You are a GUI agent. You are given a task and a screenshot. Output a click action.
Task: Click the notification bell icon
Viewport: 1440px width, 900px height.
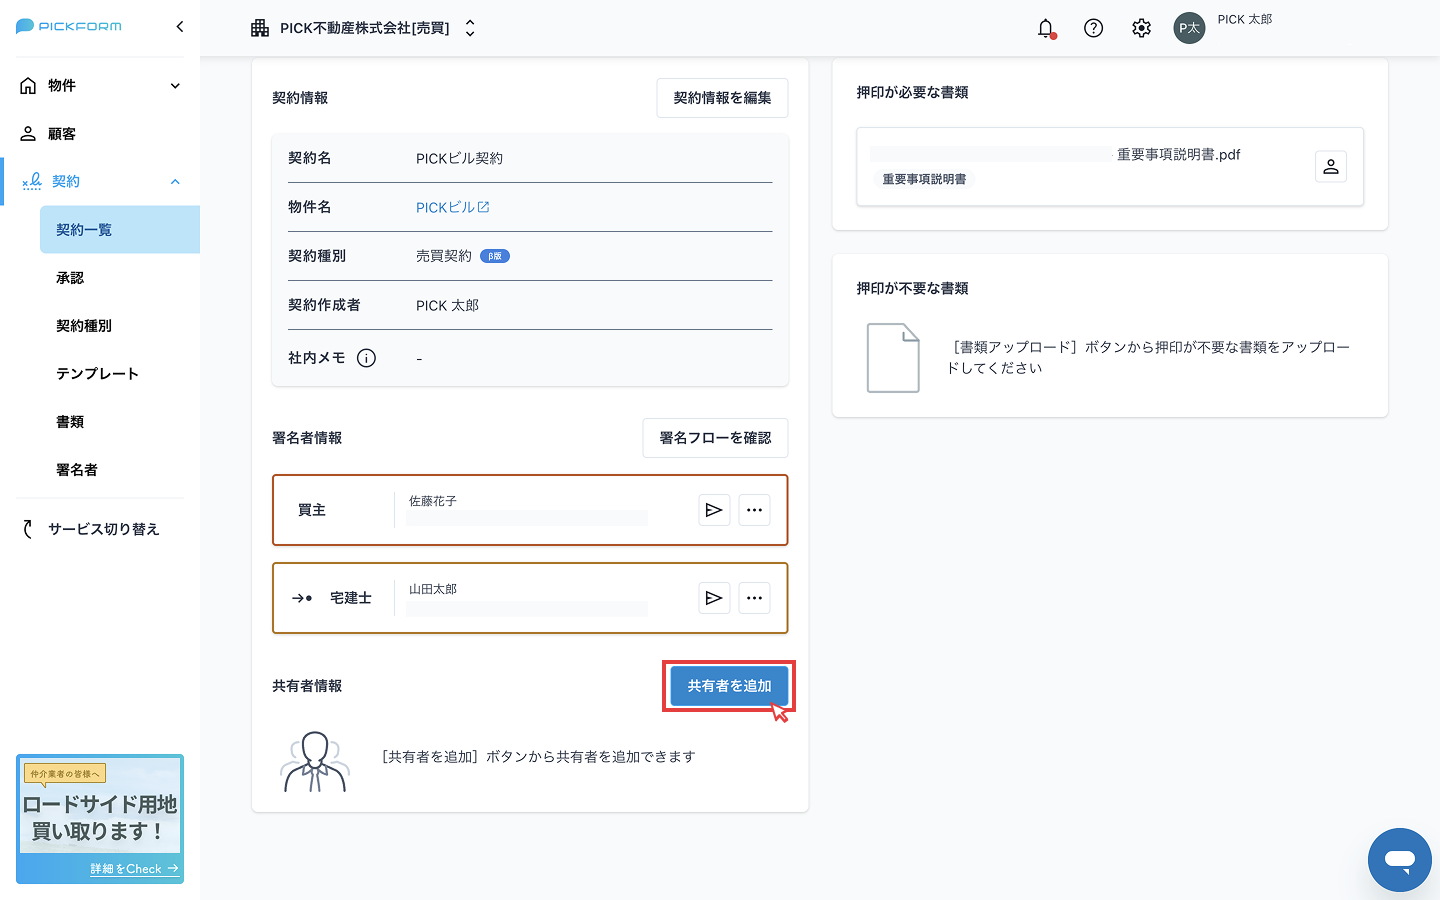coord(1045,28)
